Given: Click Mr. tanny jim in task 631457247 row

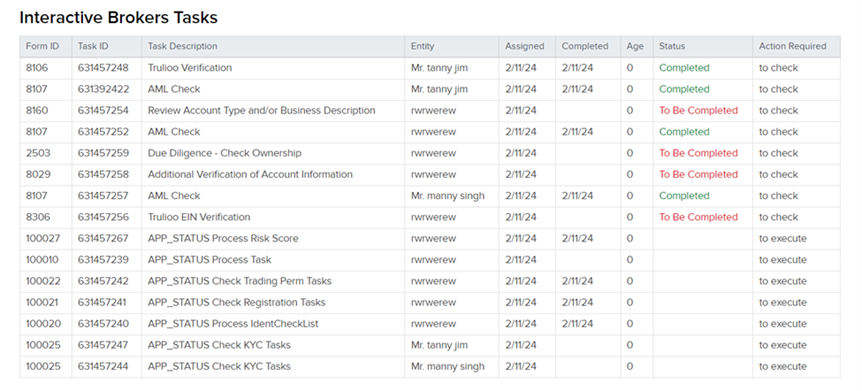Looking at the screenshot, I should (439, 345).
